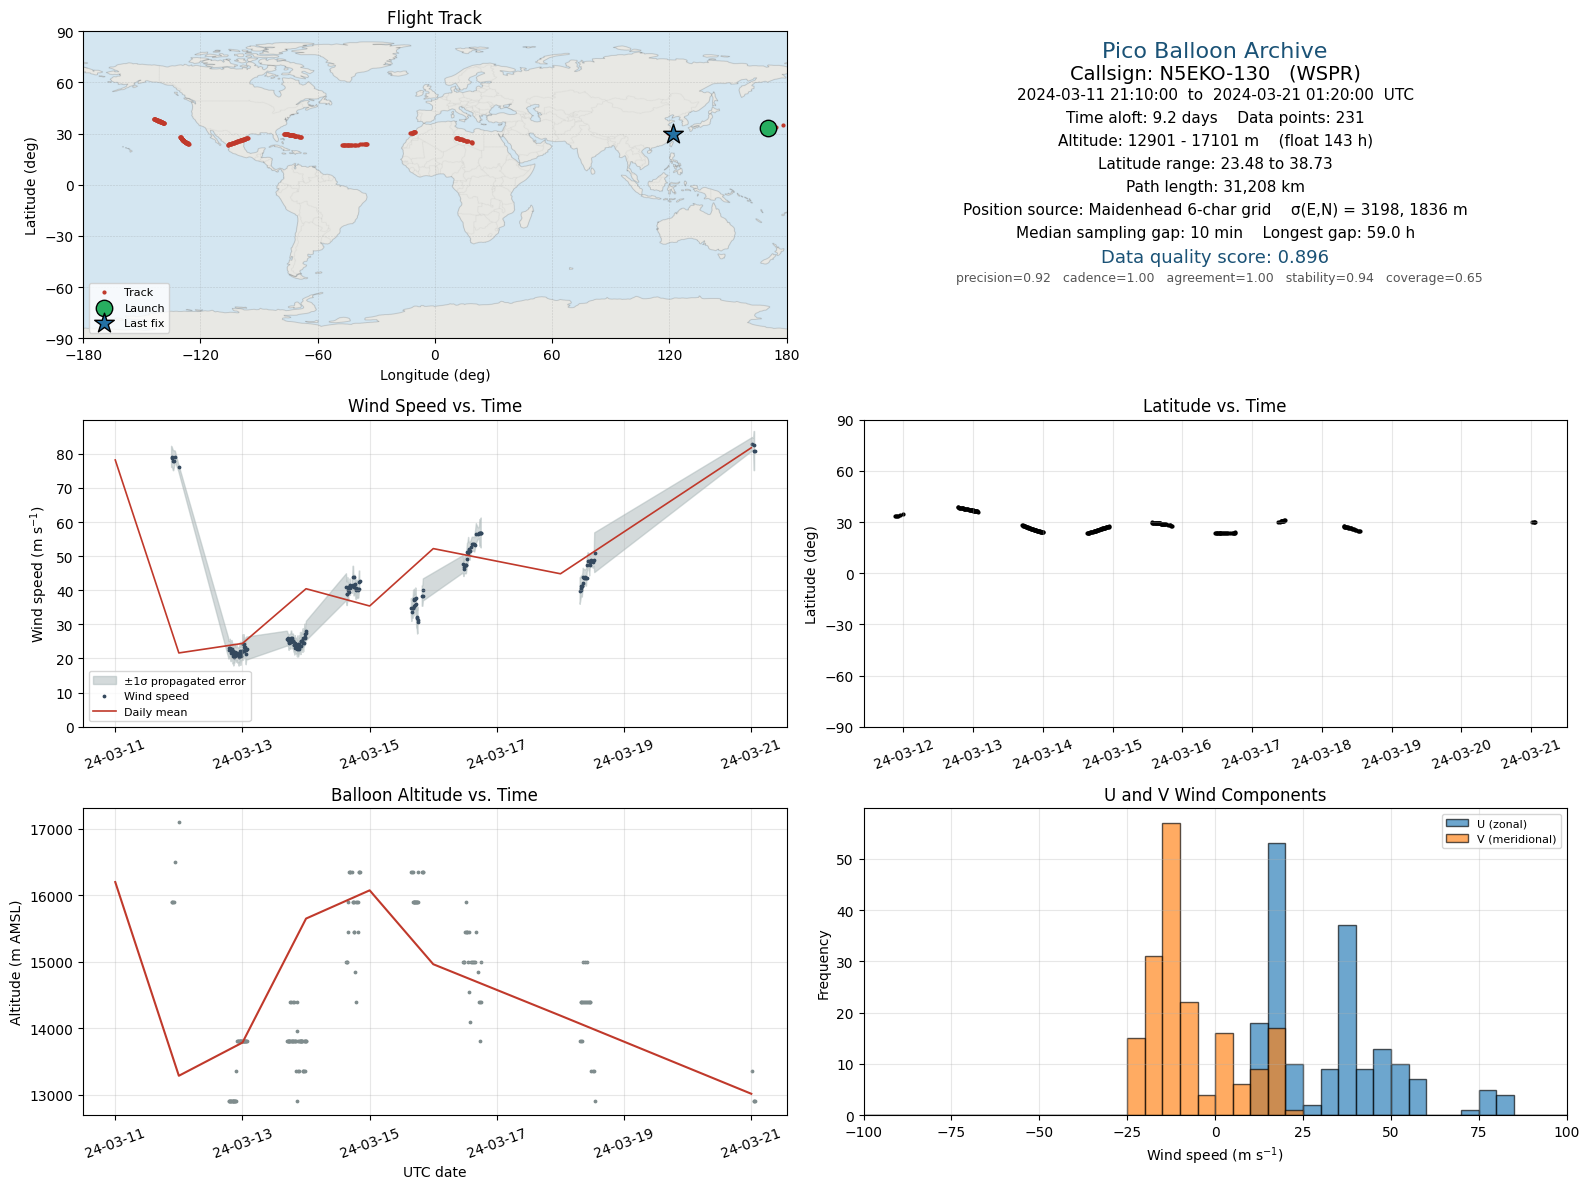
Task: Click the "−75" tick on the histogram axis
Action: [952, 1132]
